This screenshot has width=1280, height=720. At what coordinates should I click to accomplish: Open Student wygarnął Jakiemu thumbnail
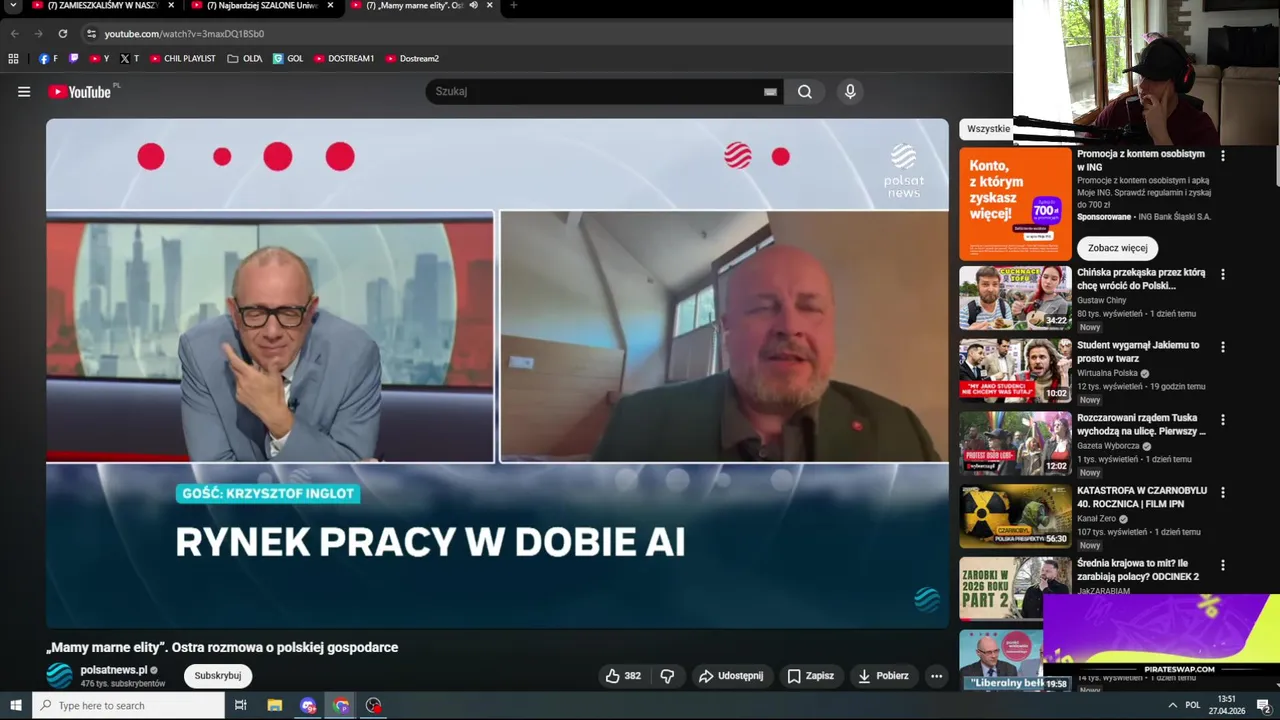pos(1015,370)
